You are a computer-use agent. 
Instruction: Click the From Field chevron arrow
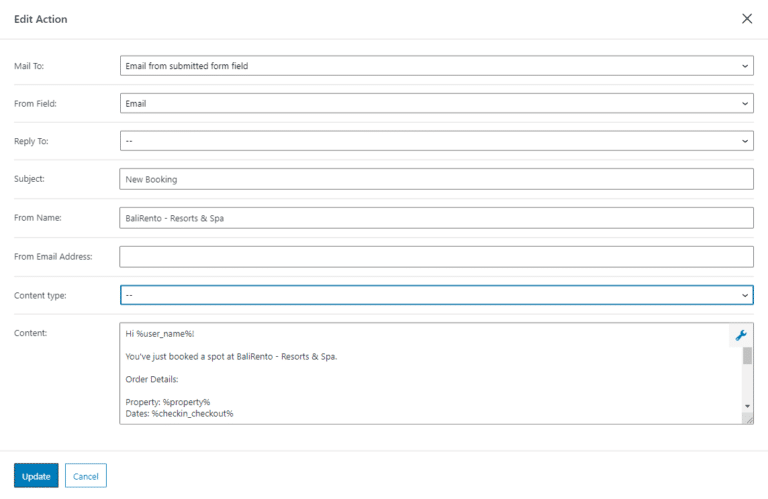click(745, 103)
